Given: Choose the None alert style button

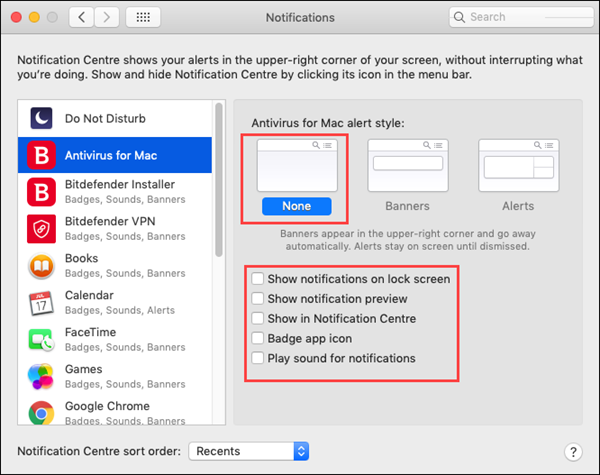Looking at the screenshot, I should 297,206.
